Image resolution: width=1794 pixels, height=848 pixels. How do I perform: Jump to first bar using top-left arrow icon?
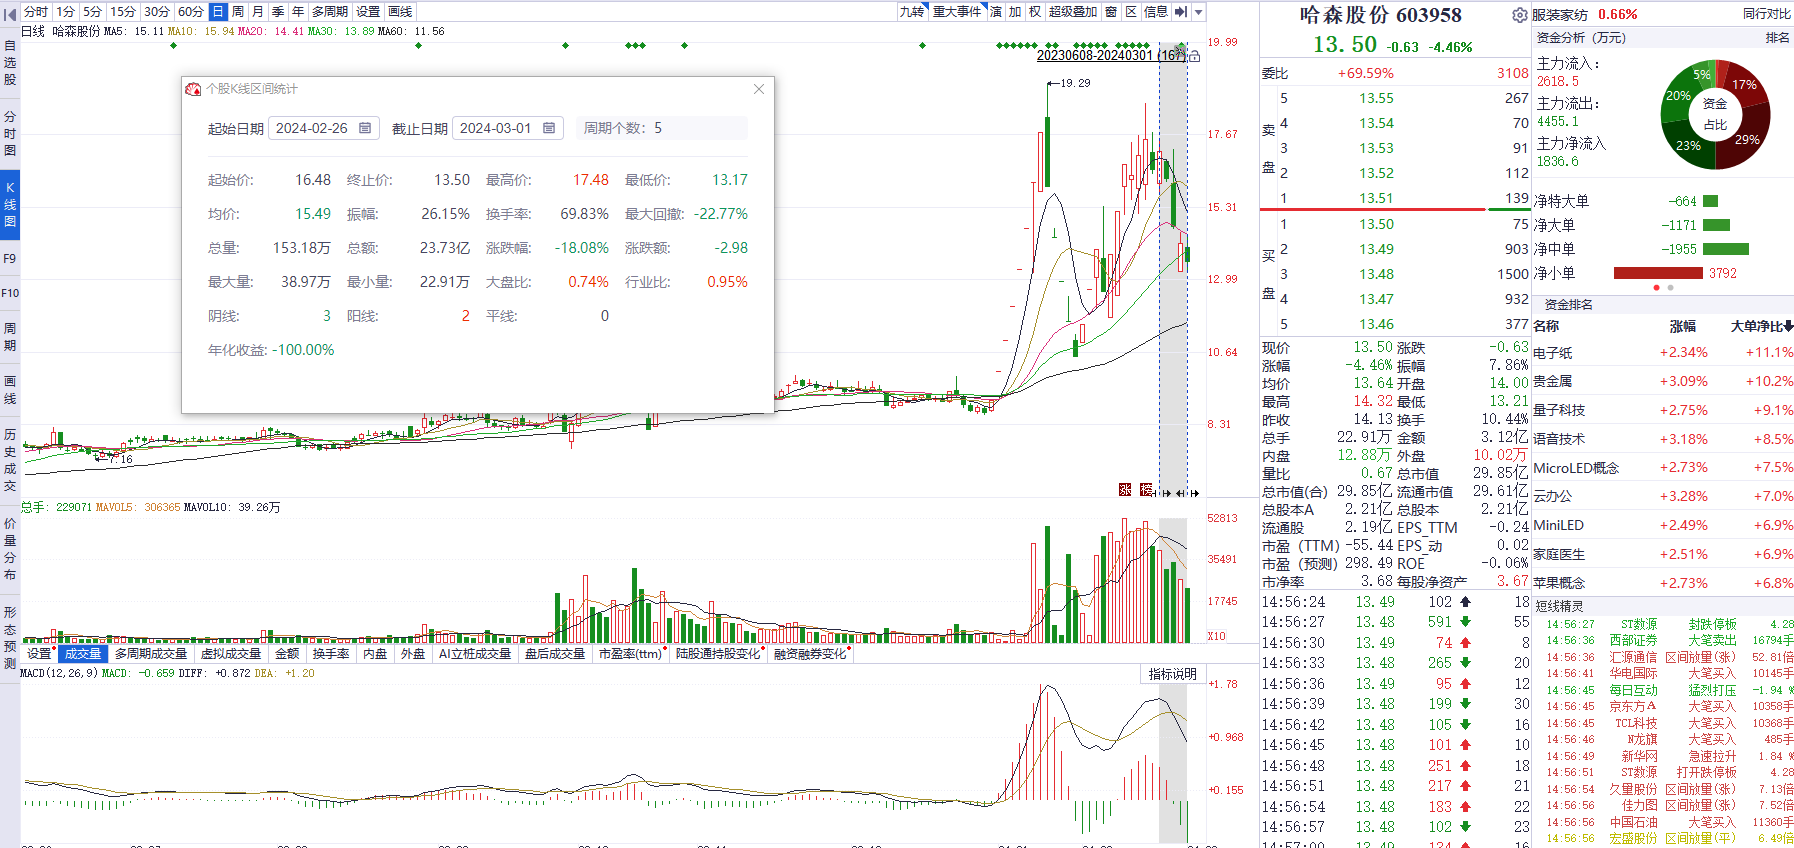pos(10,13)
